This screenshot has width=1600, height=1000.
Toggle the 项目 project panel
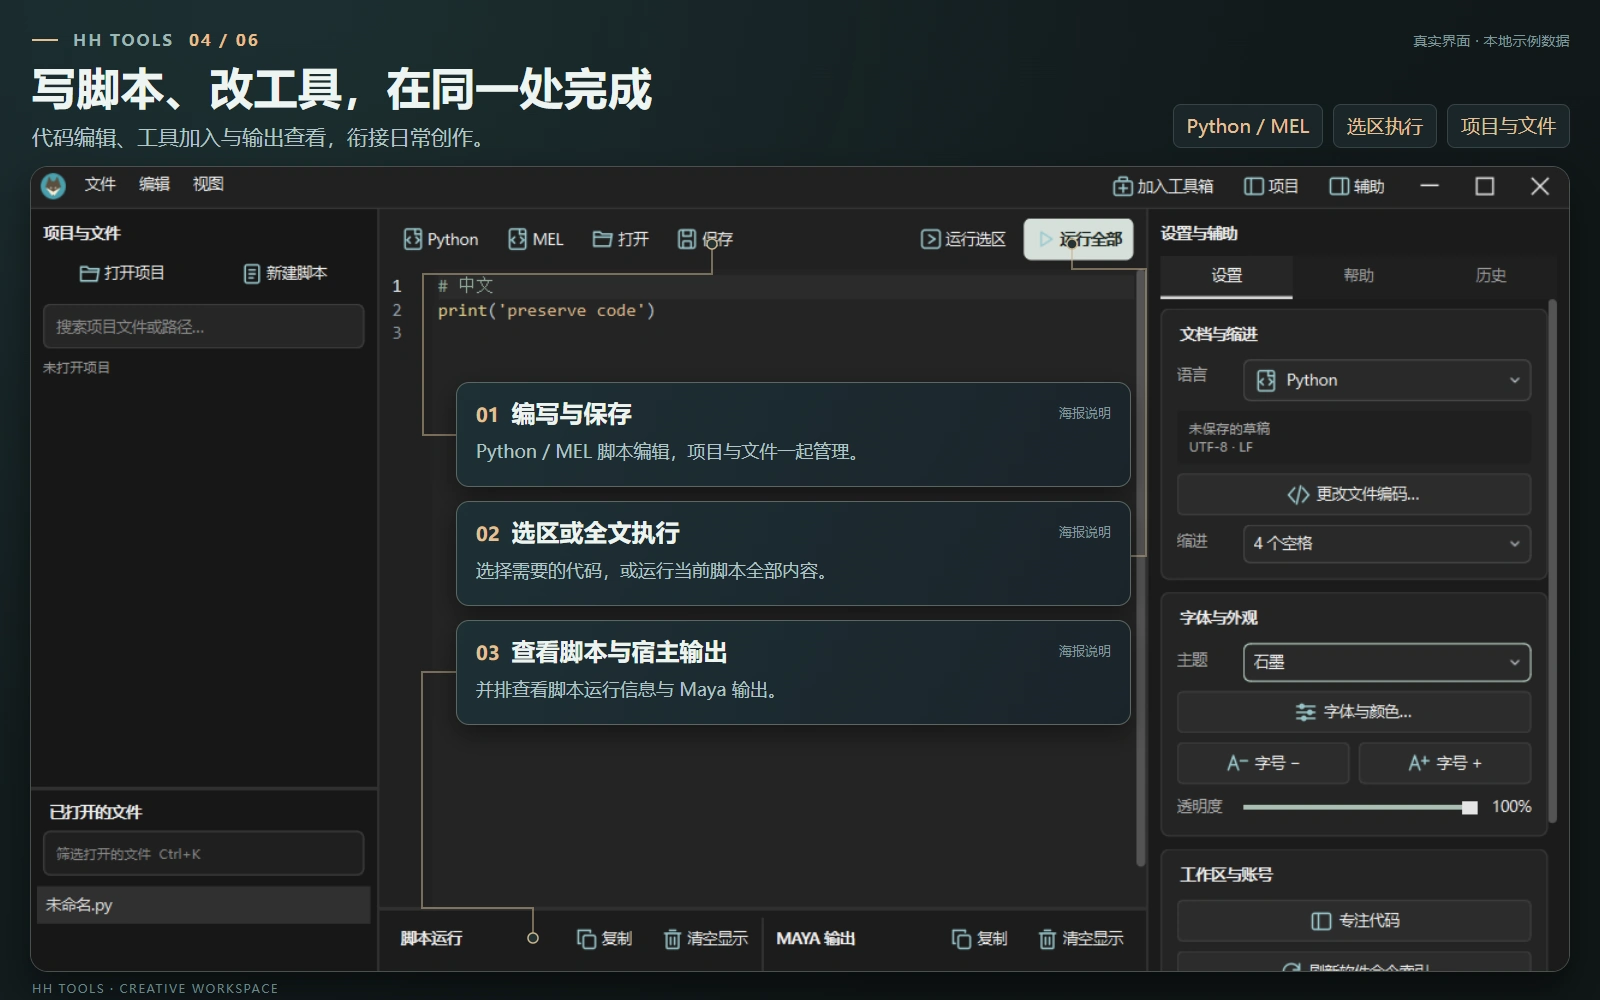pyautogui.click(x=1271, y=186)
